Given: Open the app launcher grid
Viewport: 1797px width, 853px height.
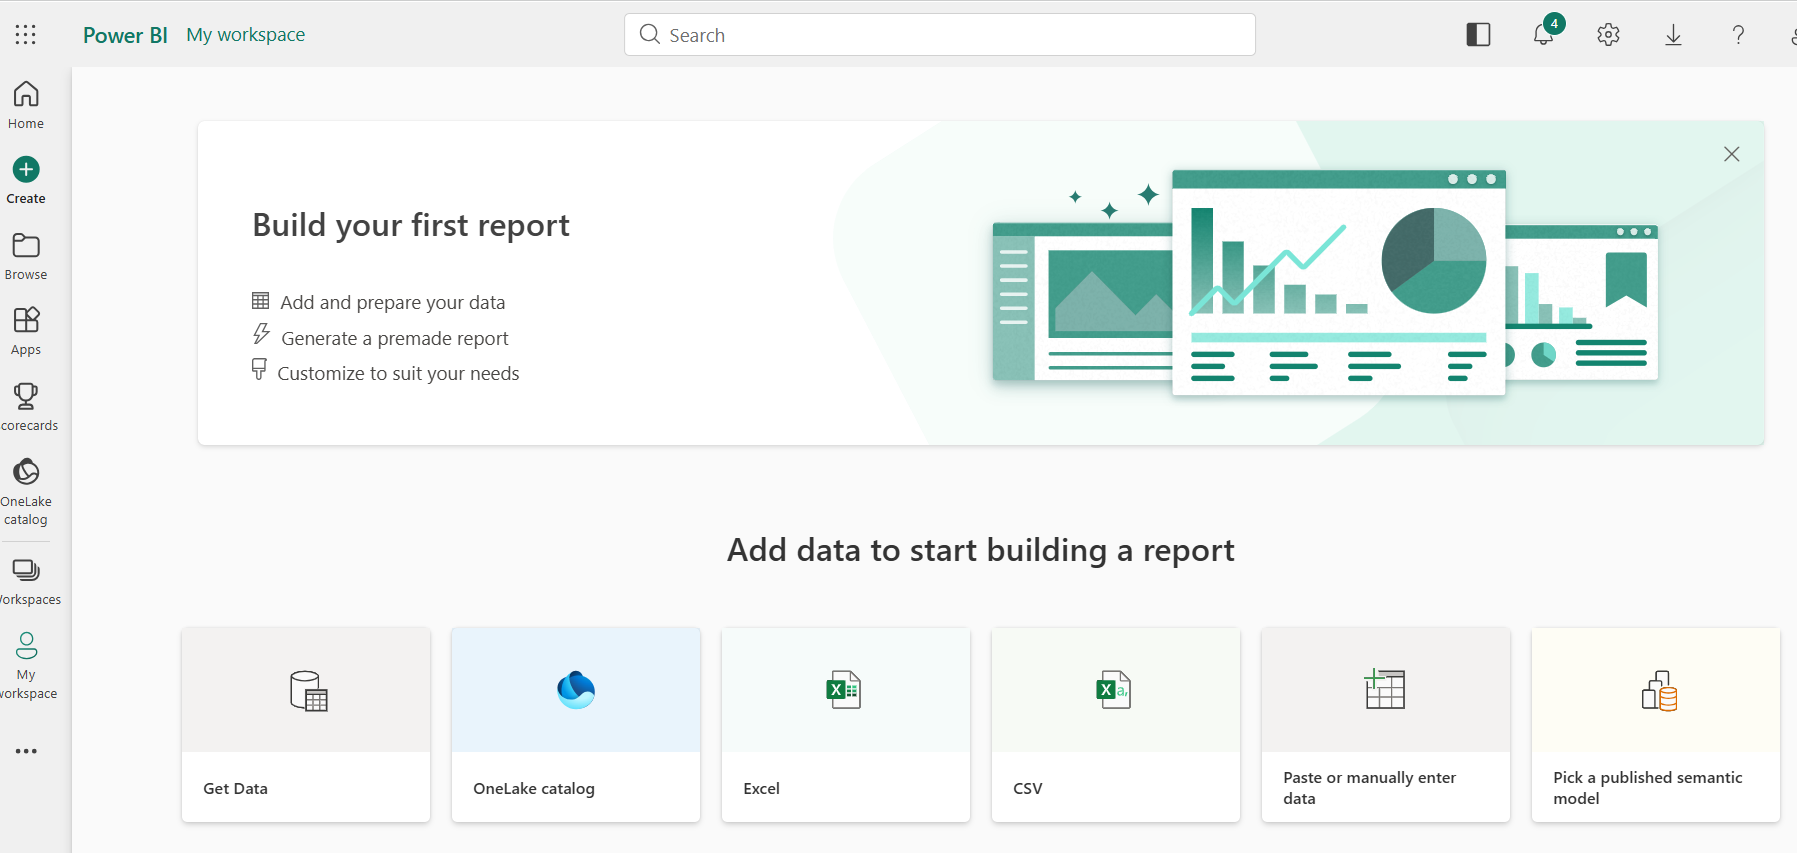Looking at the screenshot, I should pos(26,35).
